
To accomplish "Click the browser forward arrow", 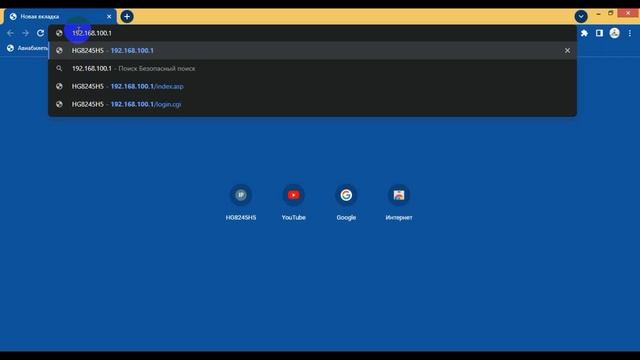I will tap(25, 33).
